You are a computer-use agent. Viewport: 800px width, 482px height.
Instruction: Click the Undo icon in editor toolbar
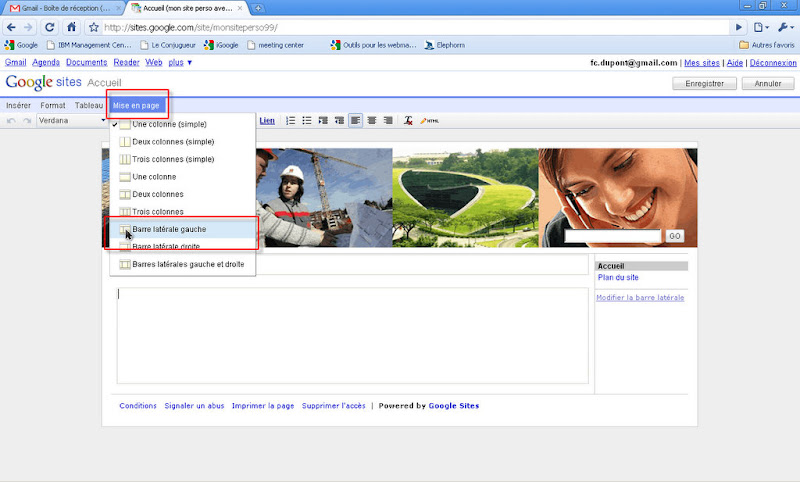tap(11, 121)
